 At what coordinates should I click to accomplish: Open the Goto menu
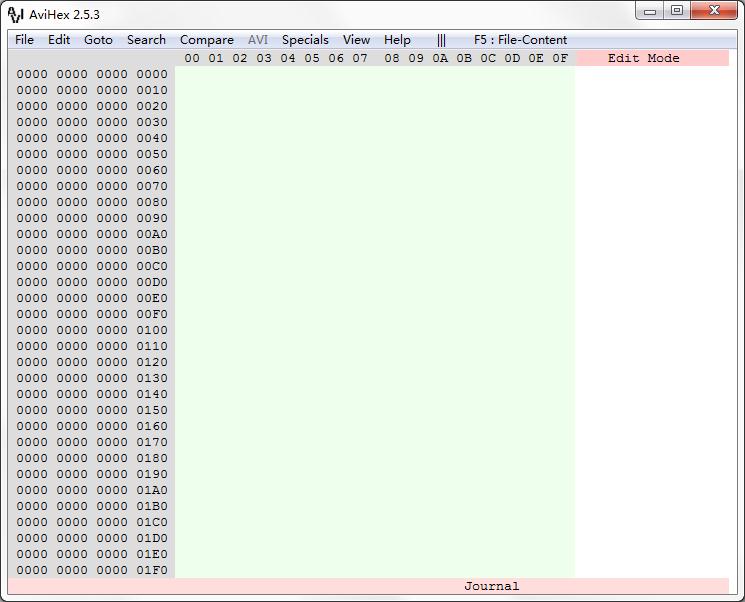(98, 40)
